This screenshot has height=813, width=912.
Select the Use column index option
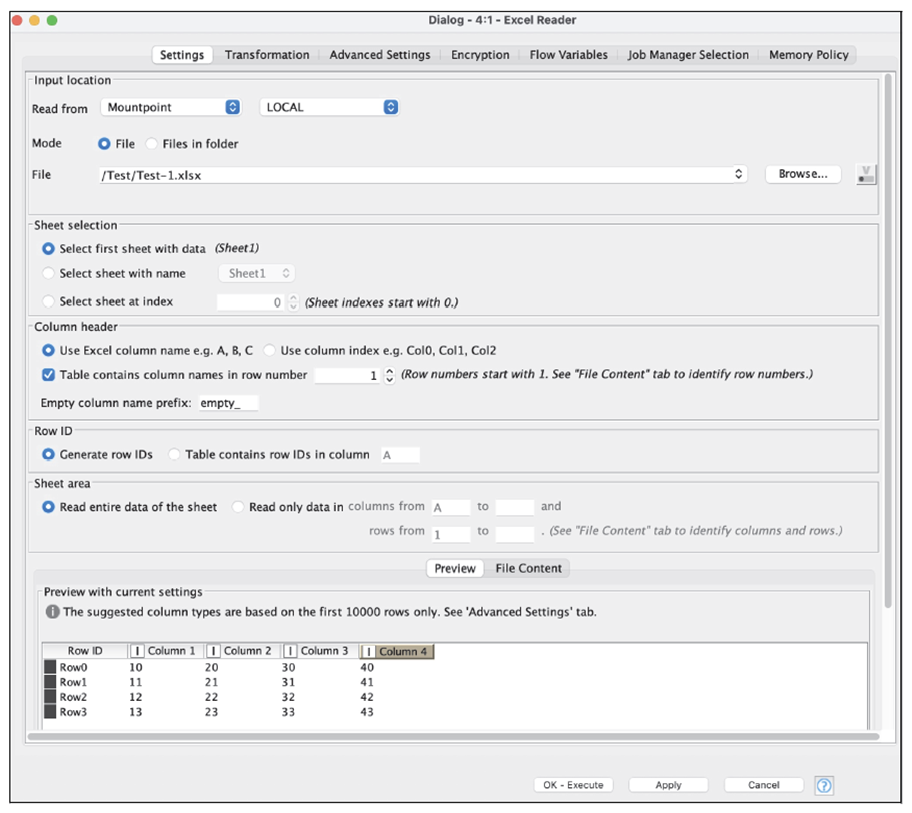click(x=267, y=349)
